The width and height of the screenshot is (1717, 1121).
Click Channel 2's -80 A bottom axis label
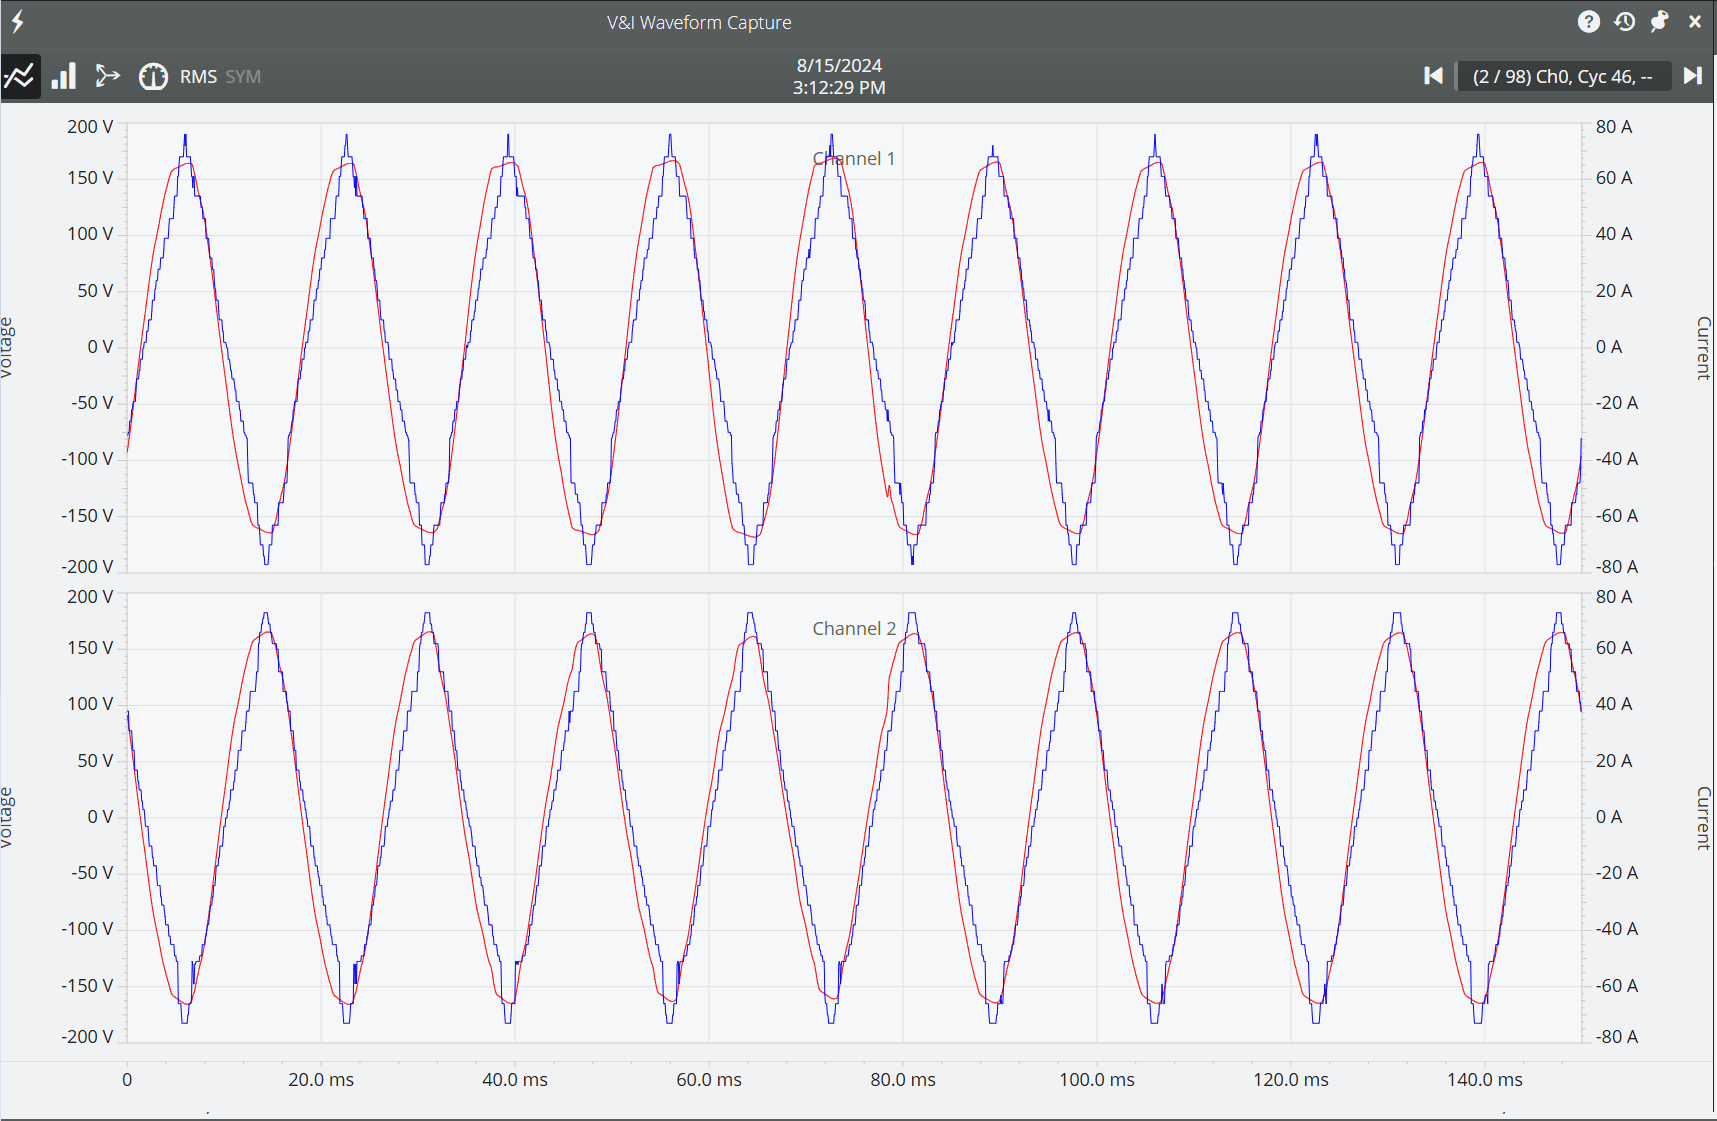tap(1616, 1037)
